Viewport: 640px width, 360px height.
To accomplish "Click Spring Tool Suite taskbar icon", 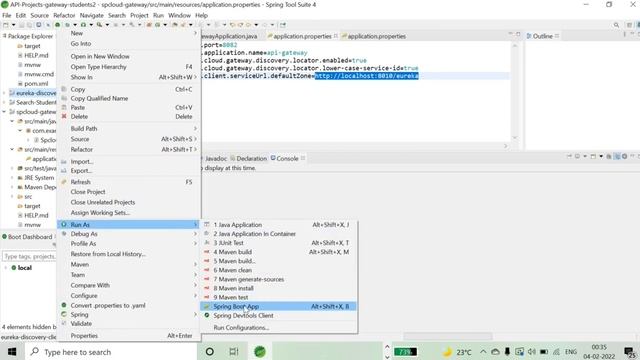I will [x=260, y=351].
